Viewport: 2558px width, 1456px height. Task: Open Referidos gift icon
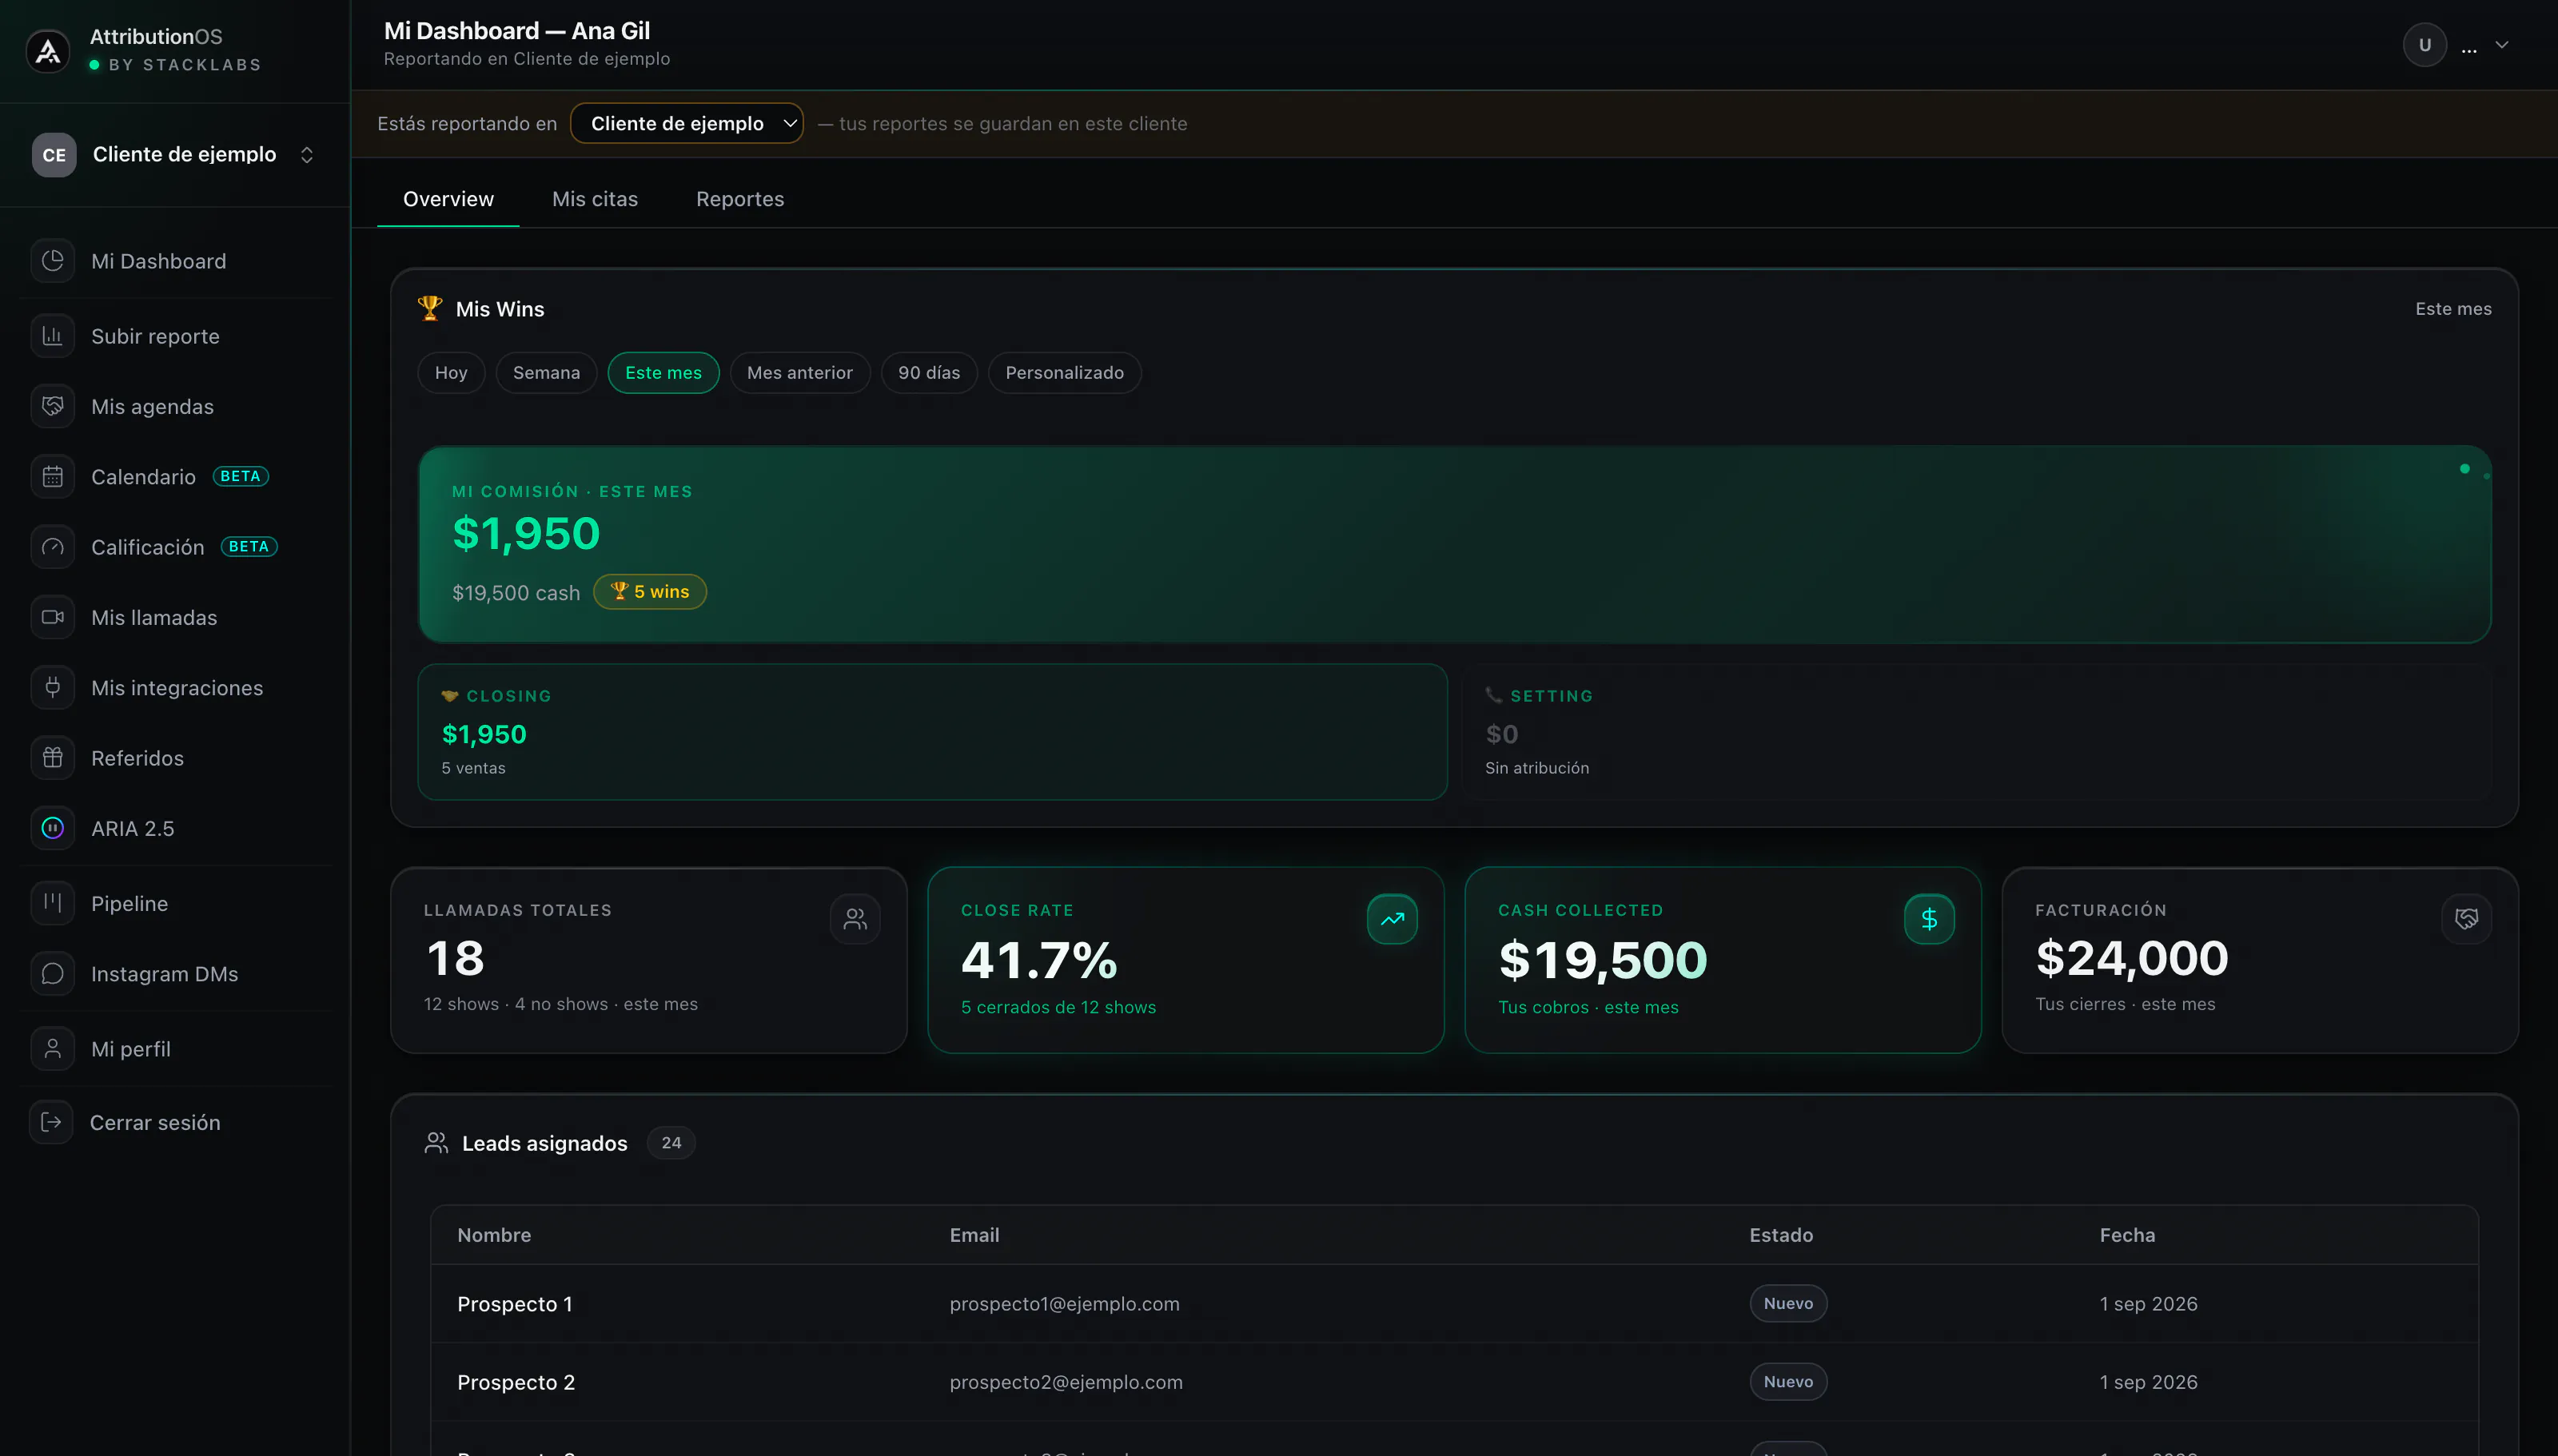tap(53, 758)
